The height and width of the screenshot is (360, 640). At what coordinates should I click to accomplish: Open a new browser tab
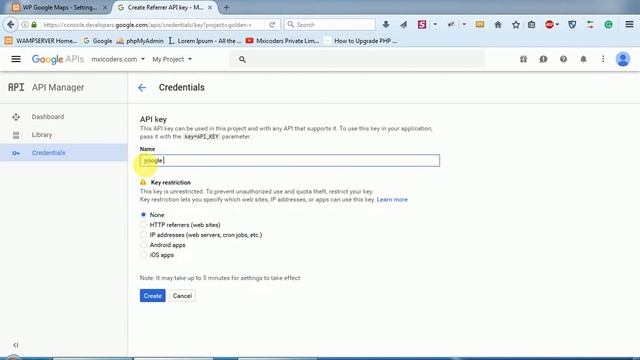(x=227, y=7)
